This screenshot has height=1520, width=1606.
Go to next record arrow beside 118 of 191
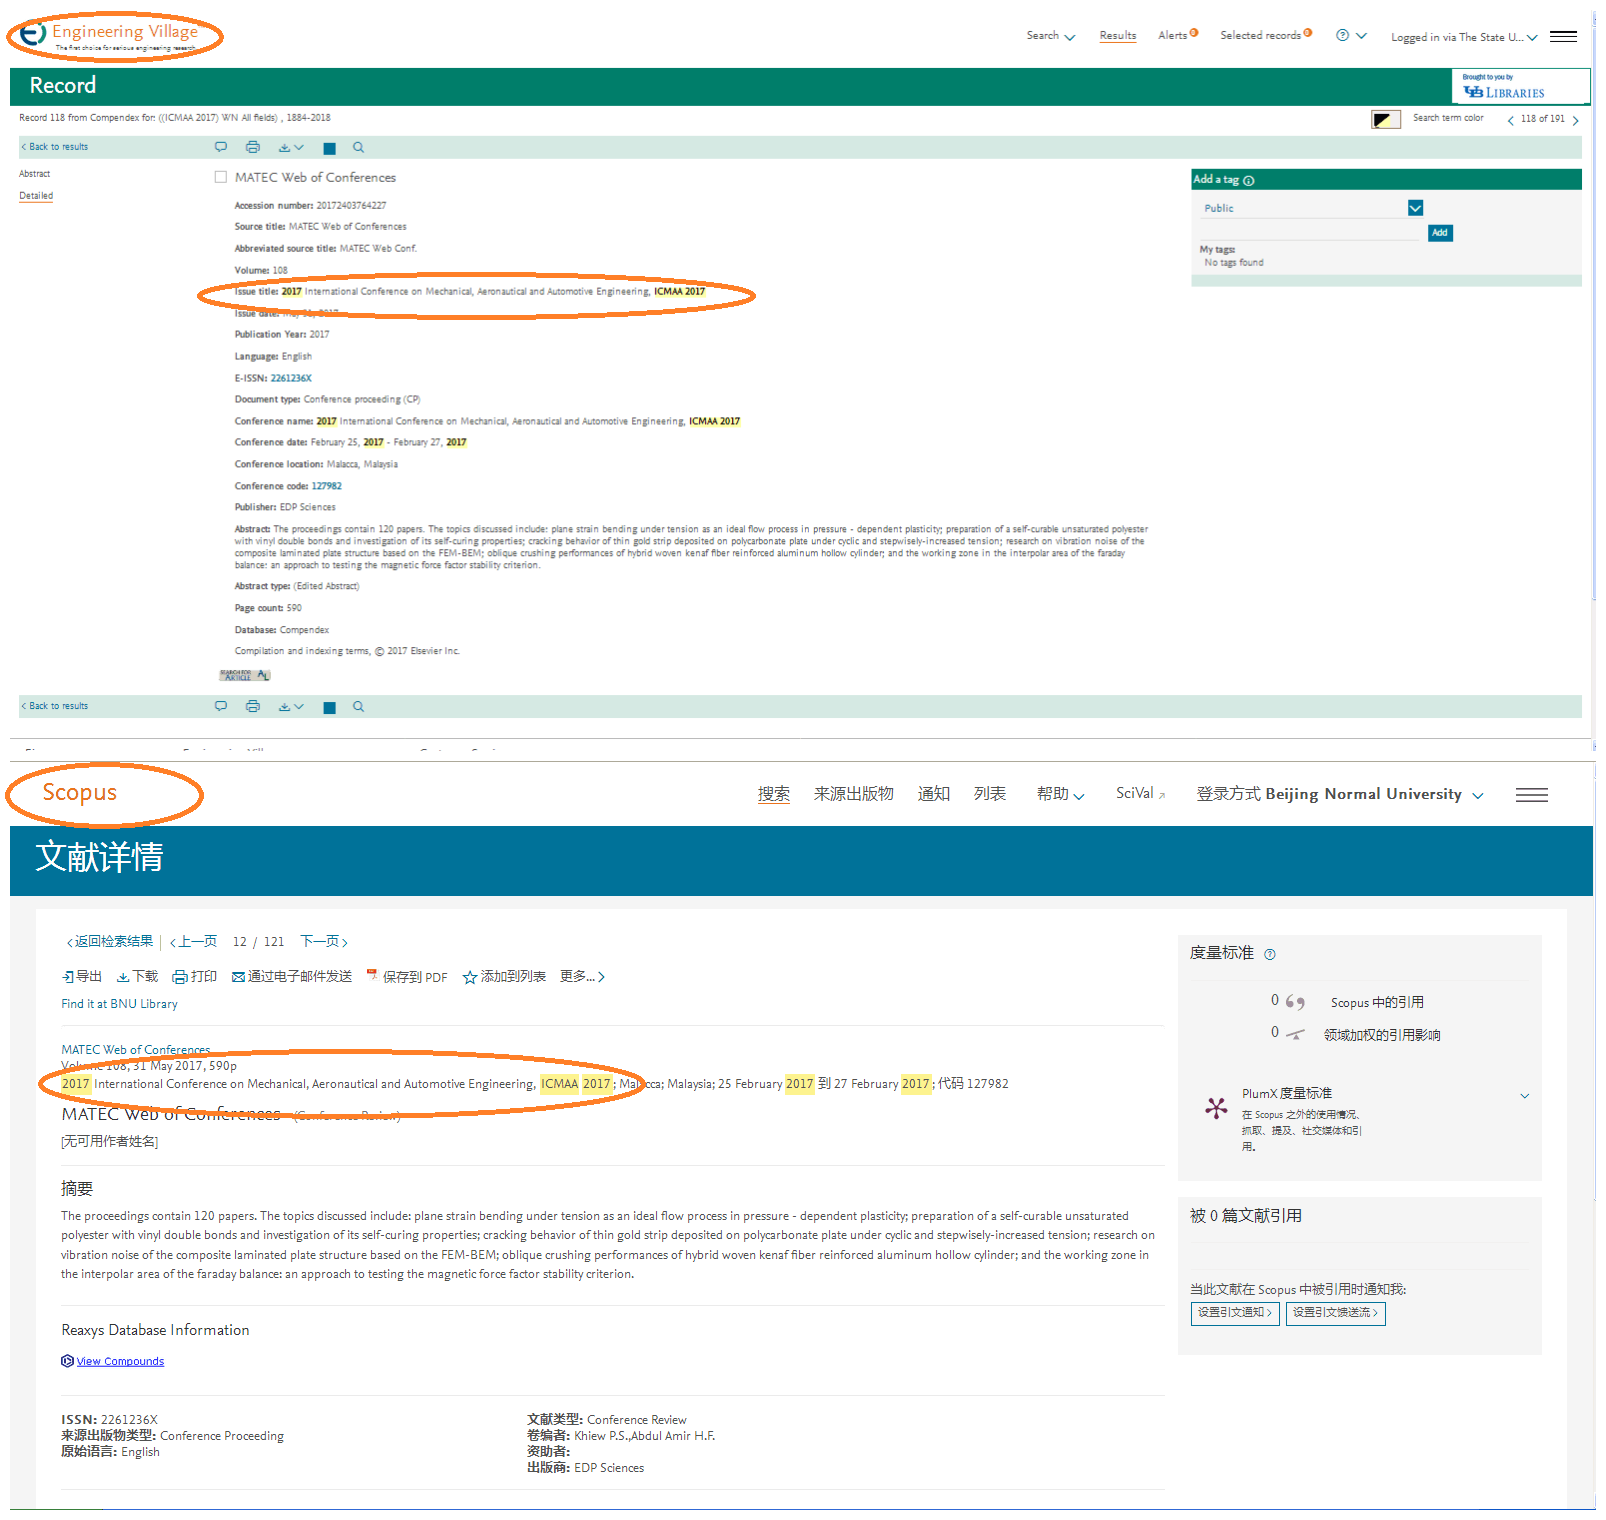point(1575,121)
